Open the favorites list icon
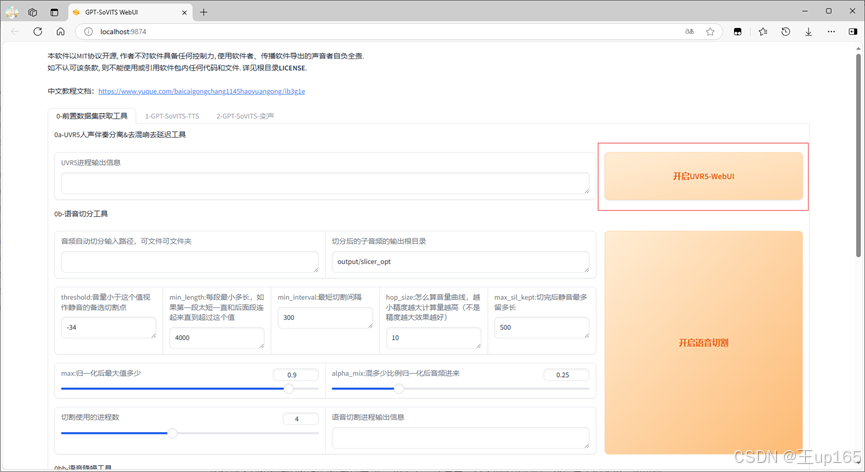 tap(763, 31)
